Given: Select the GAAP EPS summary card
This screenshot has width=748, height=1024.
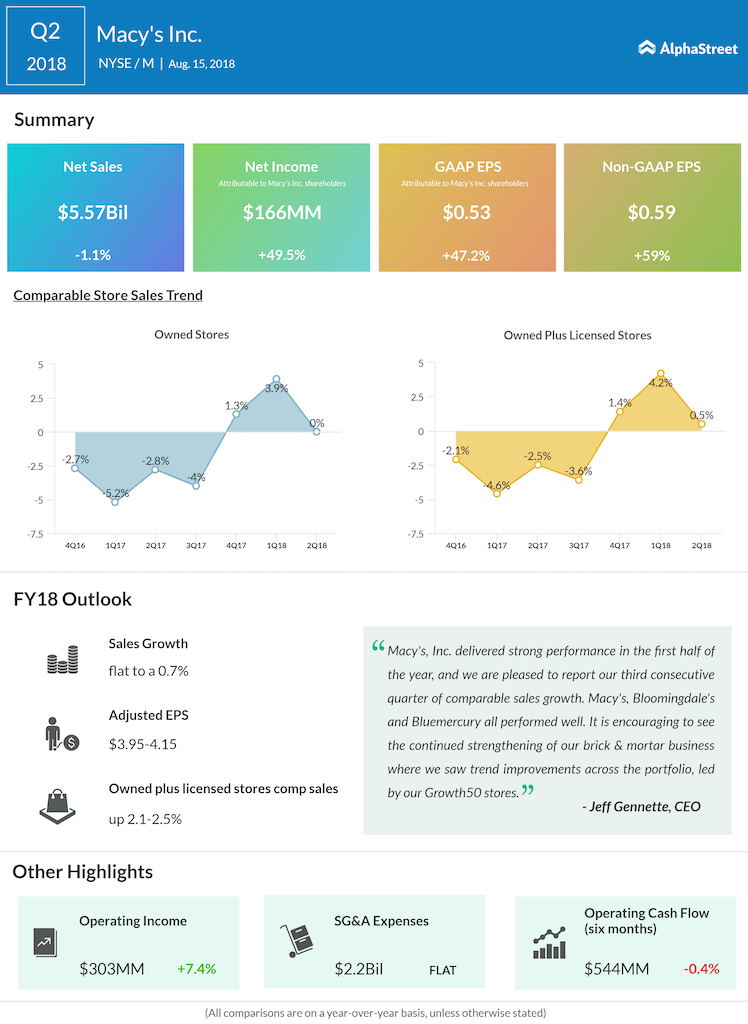Looking at the screenshot, I should 467,208.
